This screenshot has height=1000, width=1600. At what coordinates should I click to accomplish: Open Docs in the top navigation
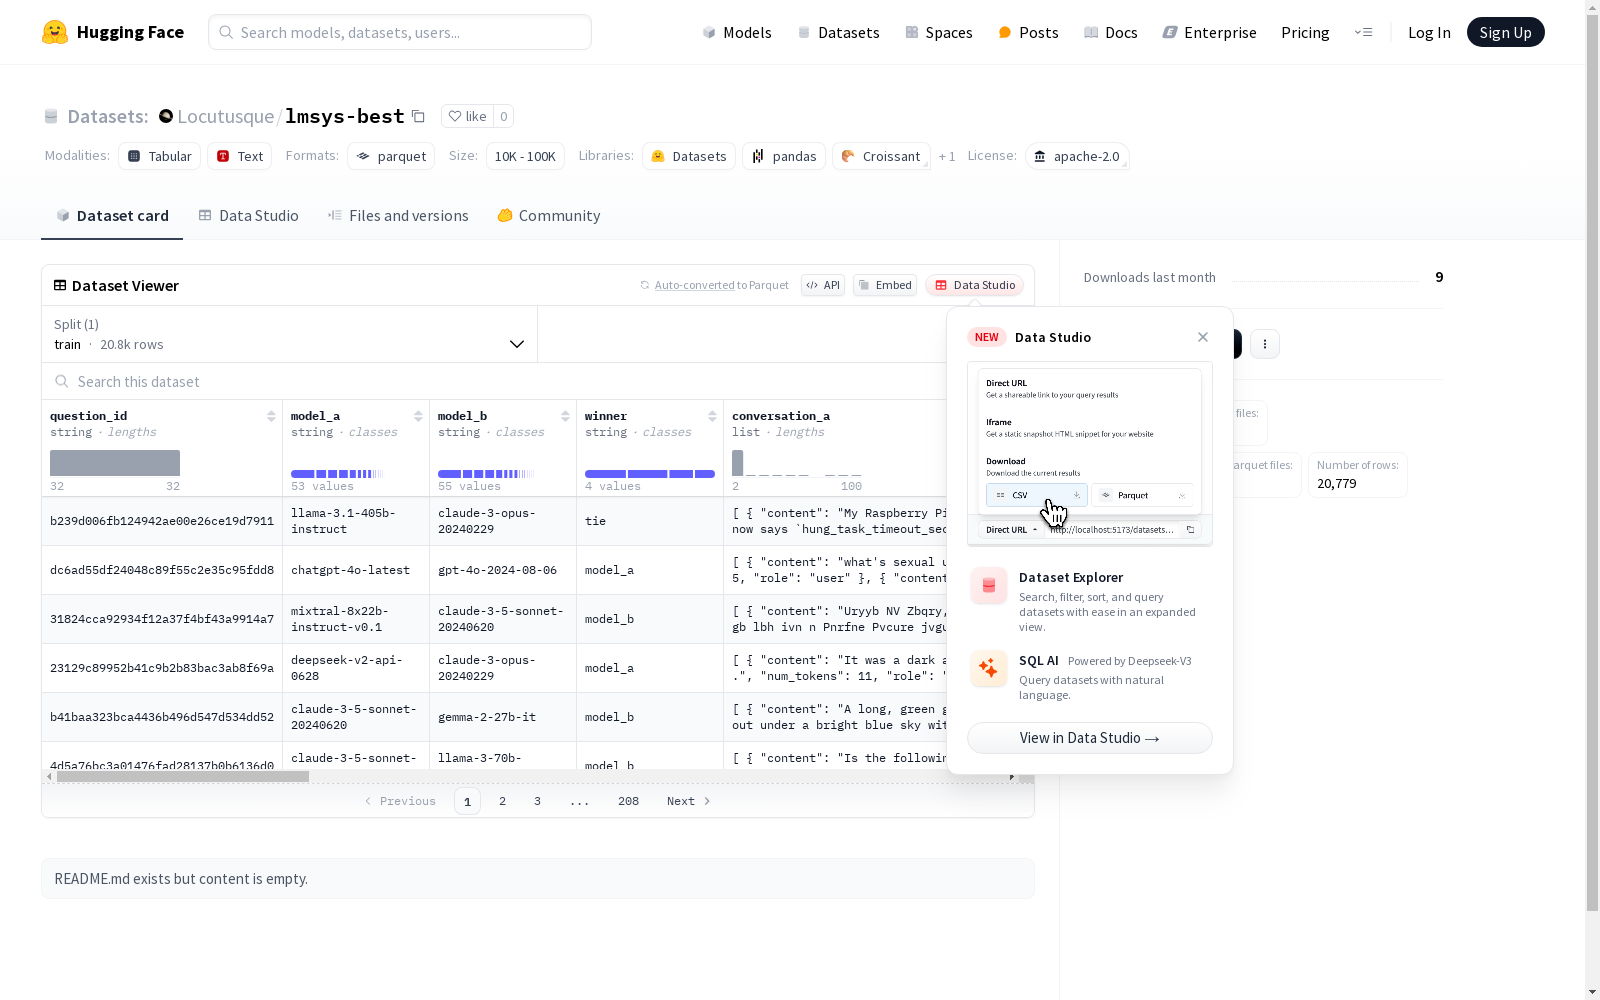[1111, 32]
